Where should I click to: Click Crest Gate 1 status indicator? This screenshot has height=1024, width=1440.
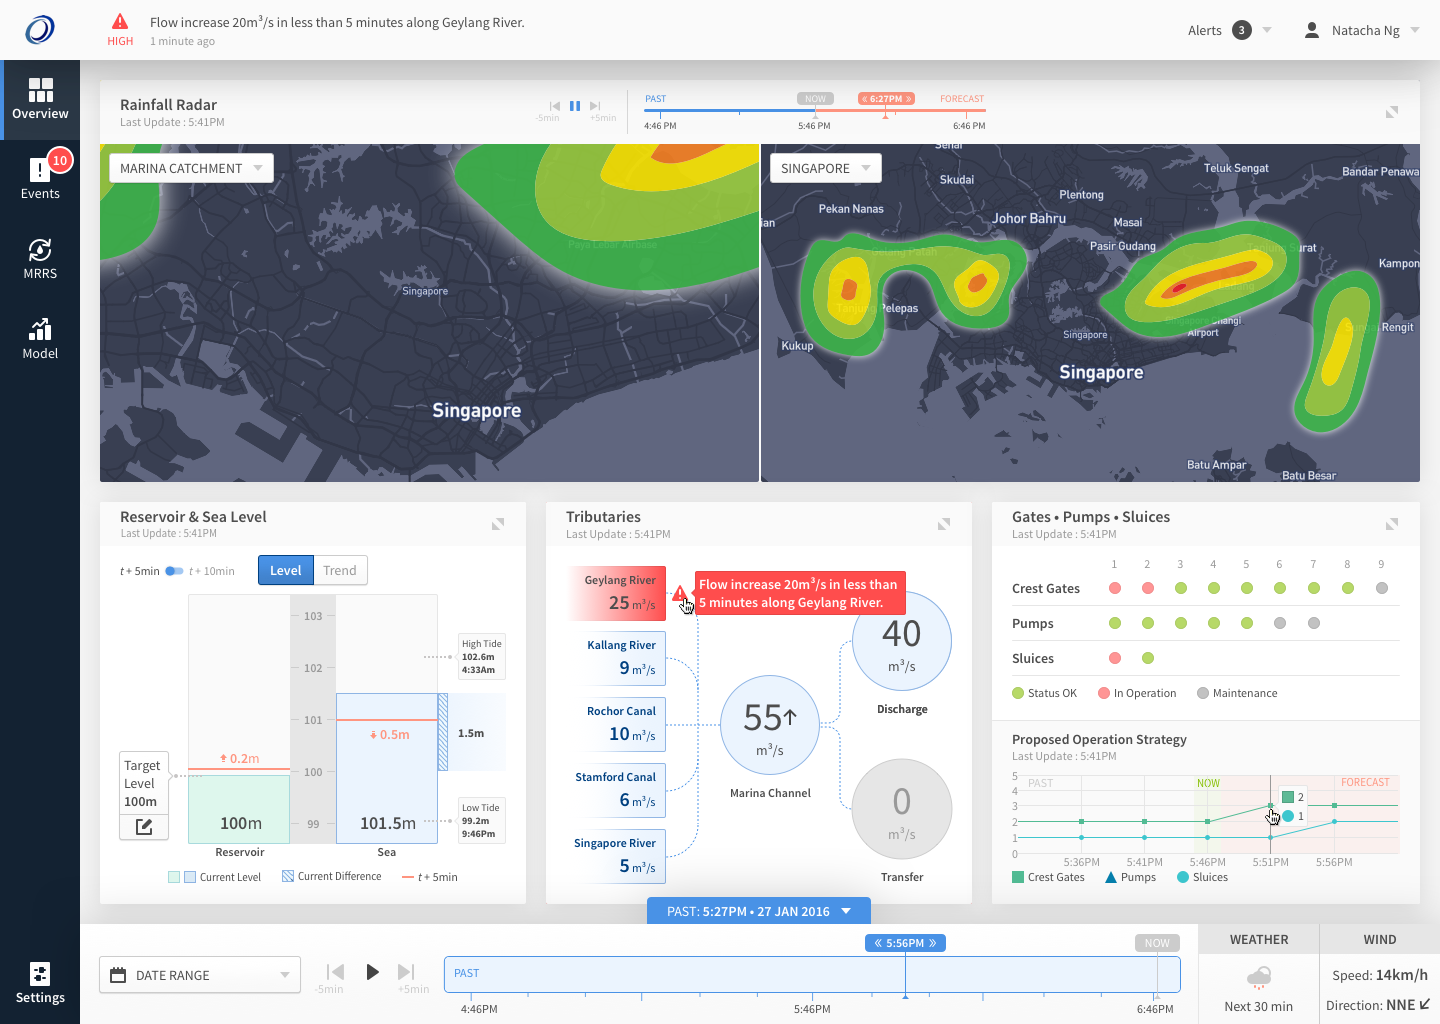click(x=1115, y=588)
